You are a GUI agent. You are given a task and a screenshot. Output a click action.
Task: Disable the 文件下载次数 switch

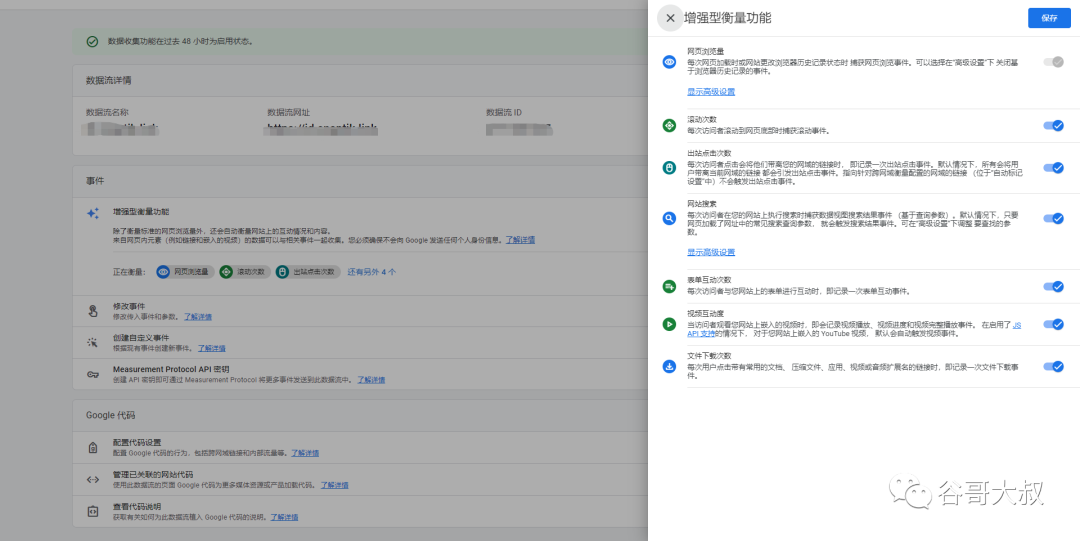(x=1053, y=366)
